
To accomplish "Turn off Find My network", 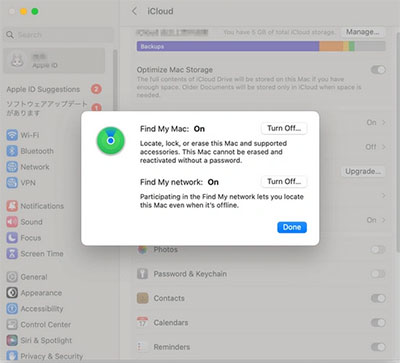I will point(284,182).
